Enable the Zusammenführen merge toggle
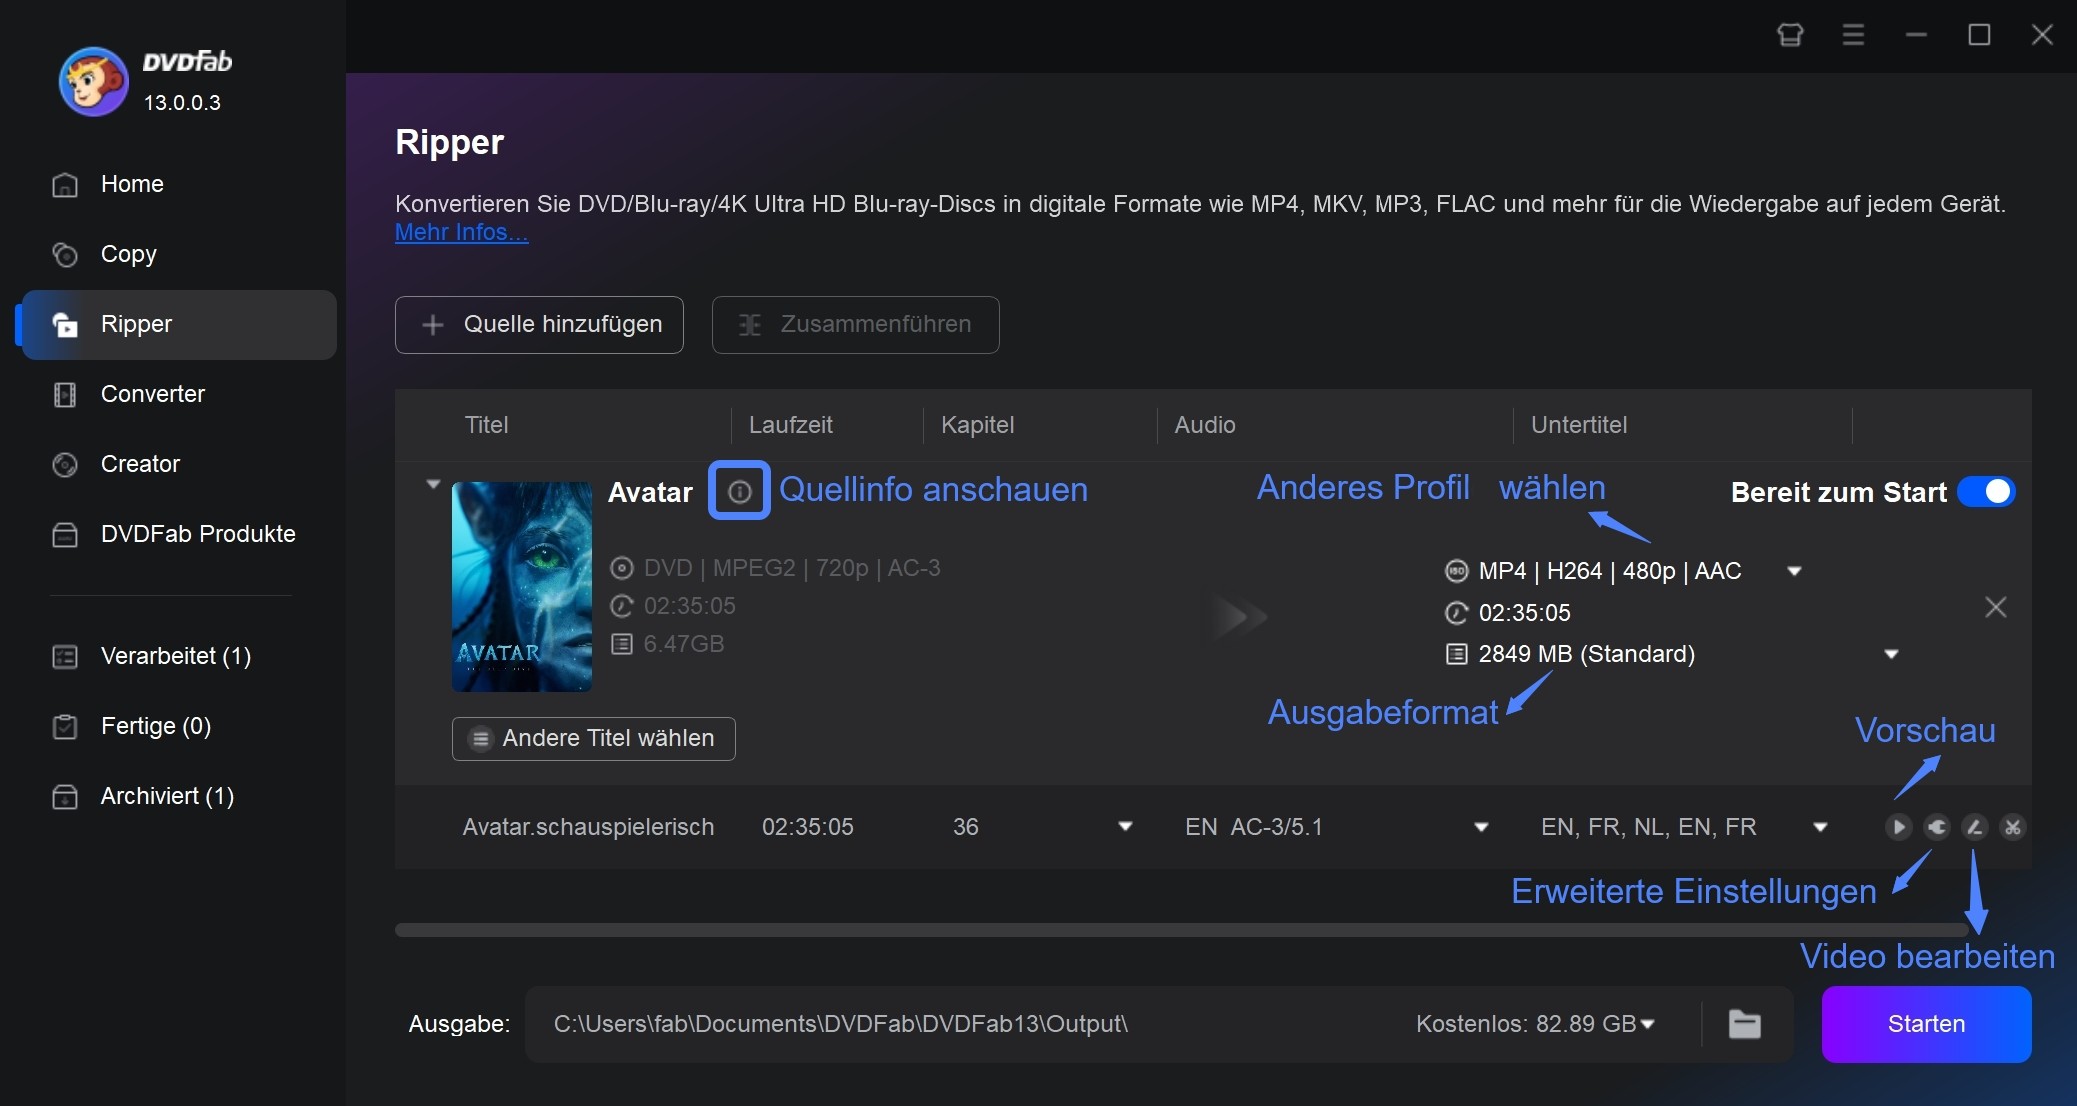This screenshot has height=1106, width=2077. pyautogui.click(x=856, y=323)
